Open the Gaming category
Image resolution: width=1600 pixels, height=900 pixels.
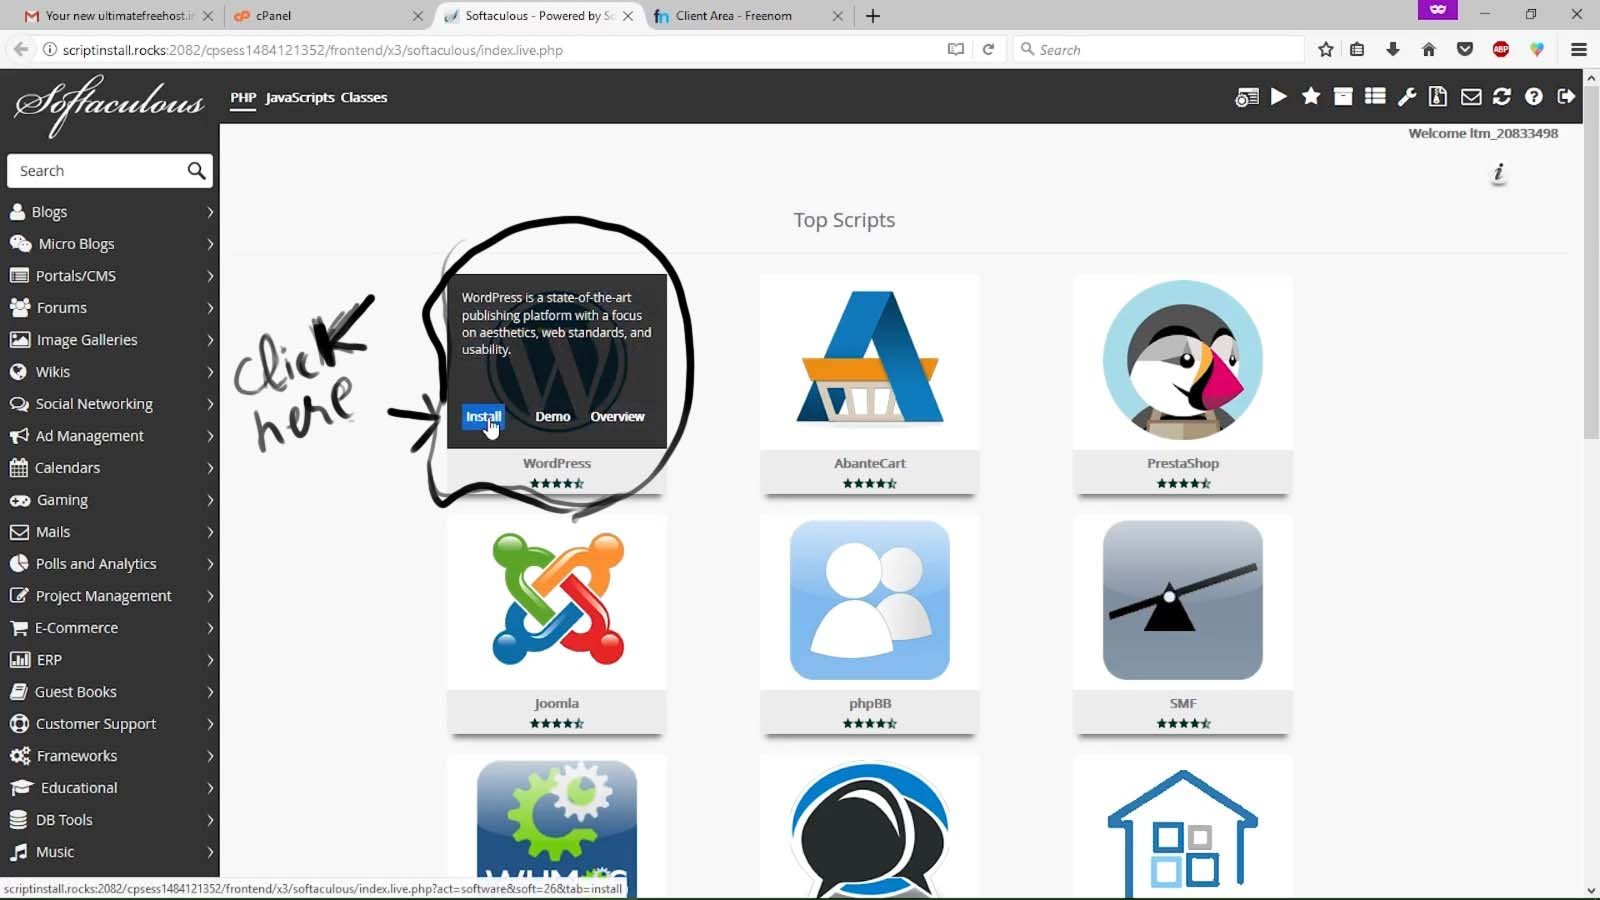(110, 500)
